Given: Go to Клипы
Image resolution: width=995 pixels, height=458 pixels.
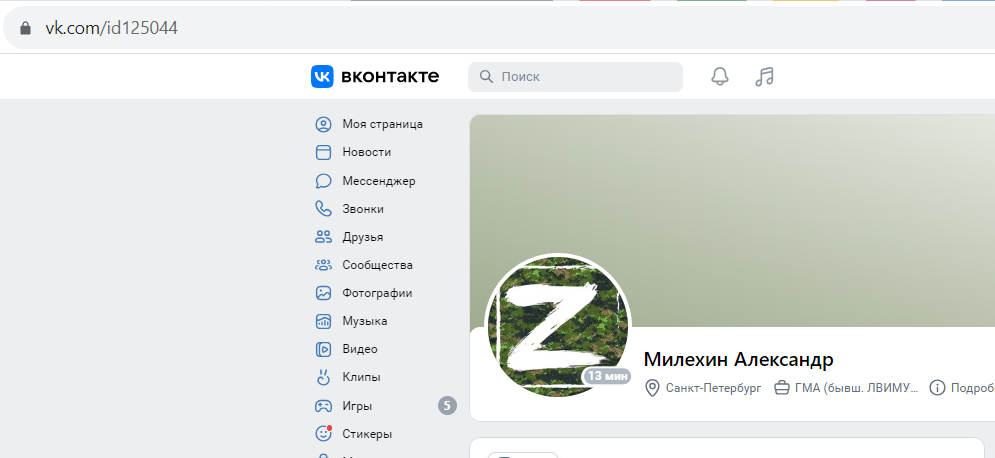Looking at the screenshot, I should point(362,377).
